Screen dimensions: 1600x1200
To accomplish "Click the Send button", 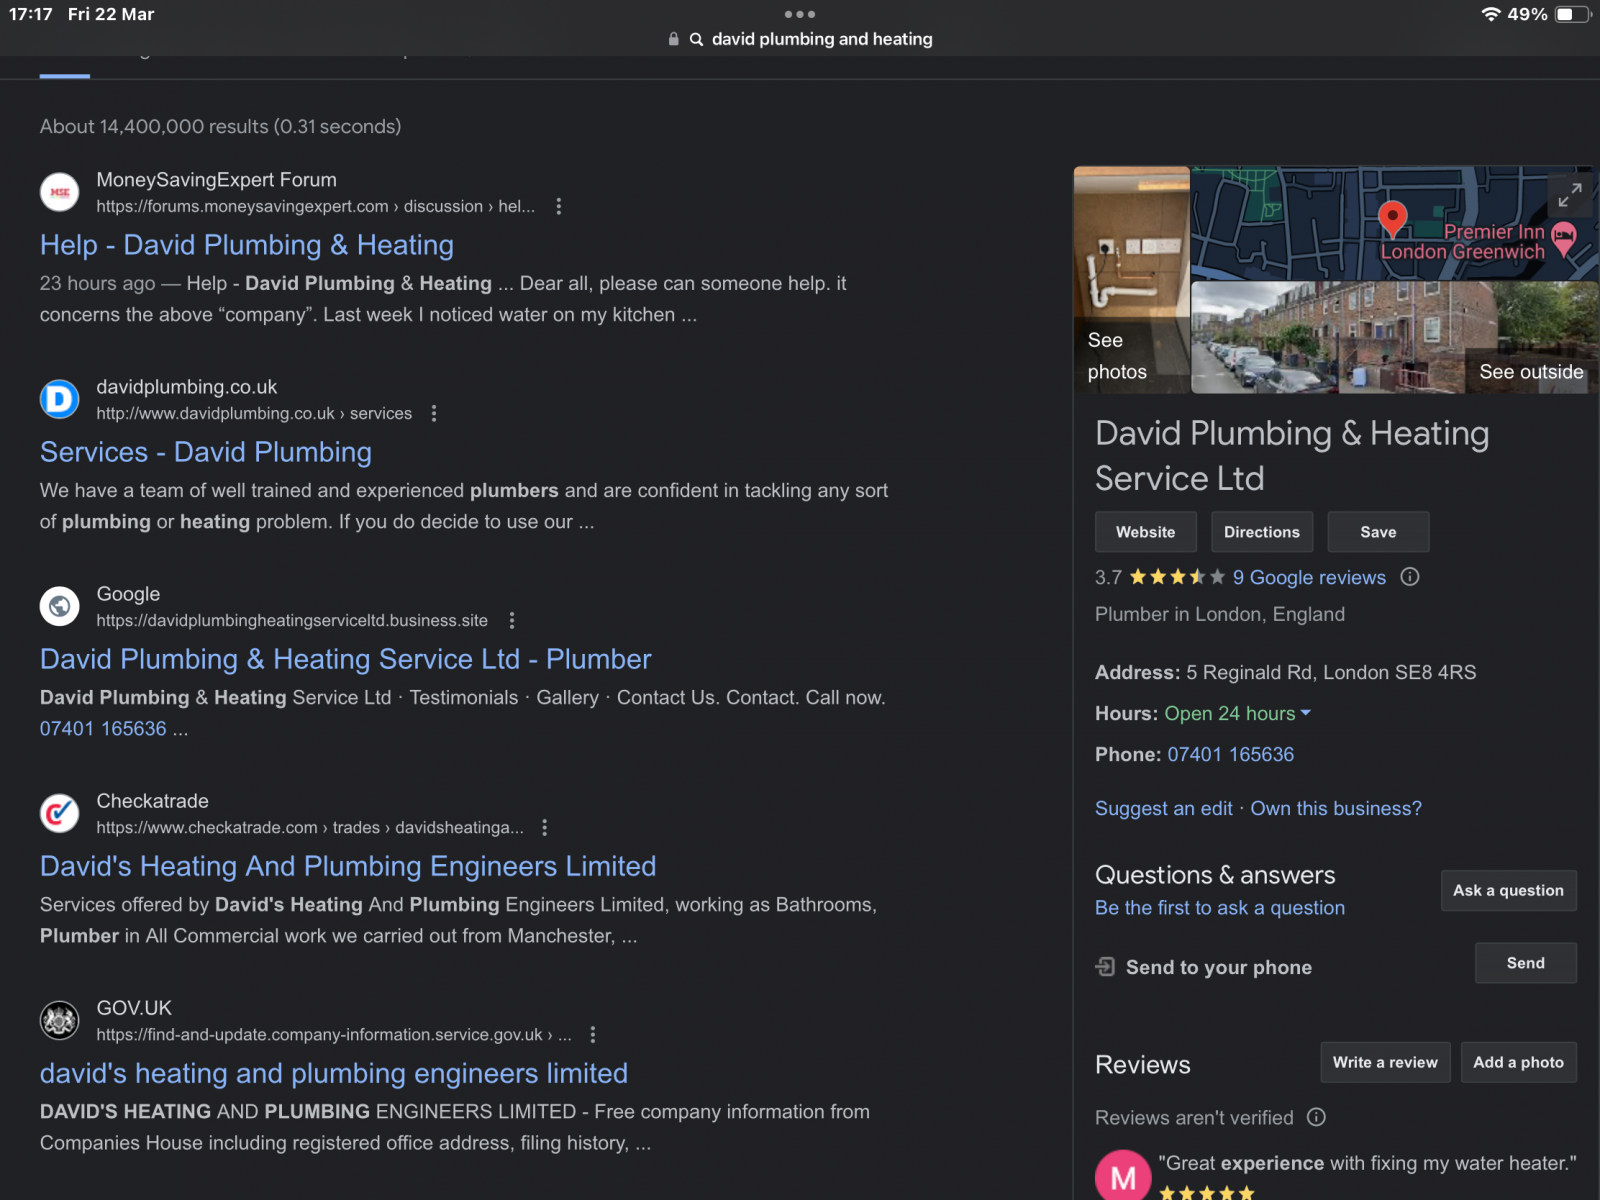I will click(x=1526, y=963).
